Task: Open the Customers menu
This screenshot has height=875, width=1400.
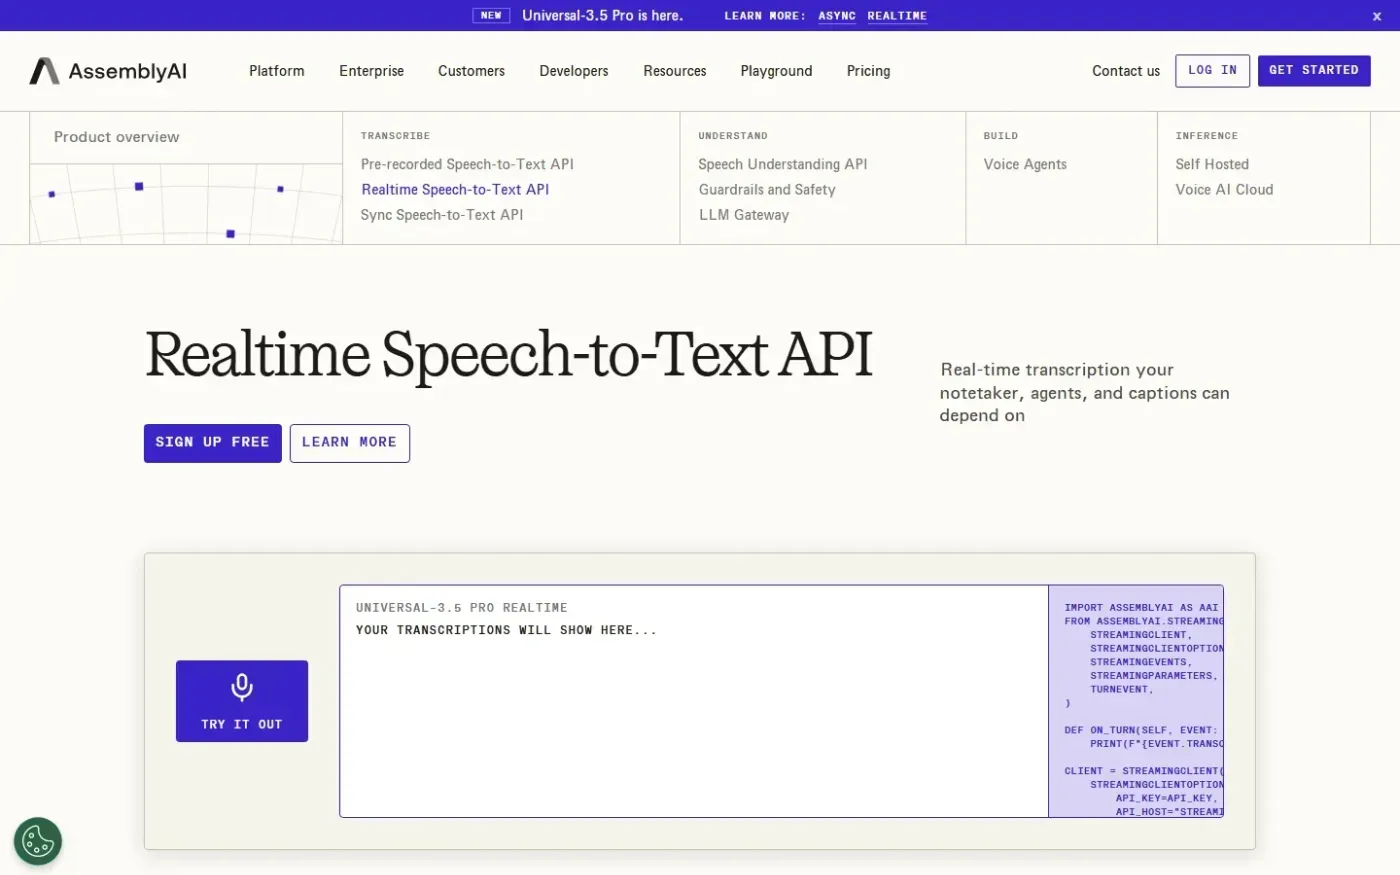Action: click(471, 71)
